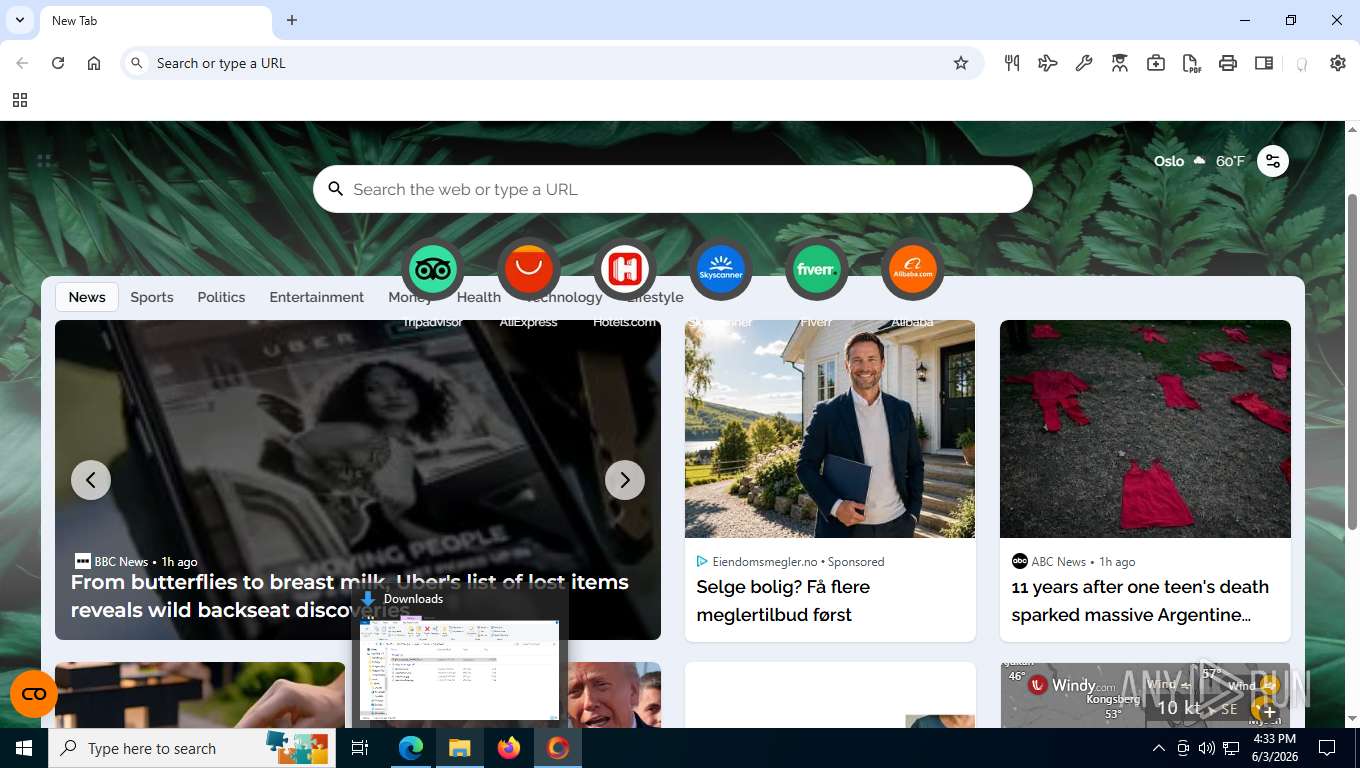Switch to the Sports tab
Image resolution: width=1360 pixels, height=768 pixels.
point(152,297)
